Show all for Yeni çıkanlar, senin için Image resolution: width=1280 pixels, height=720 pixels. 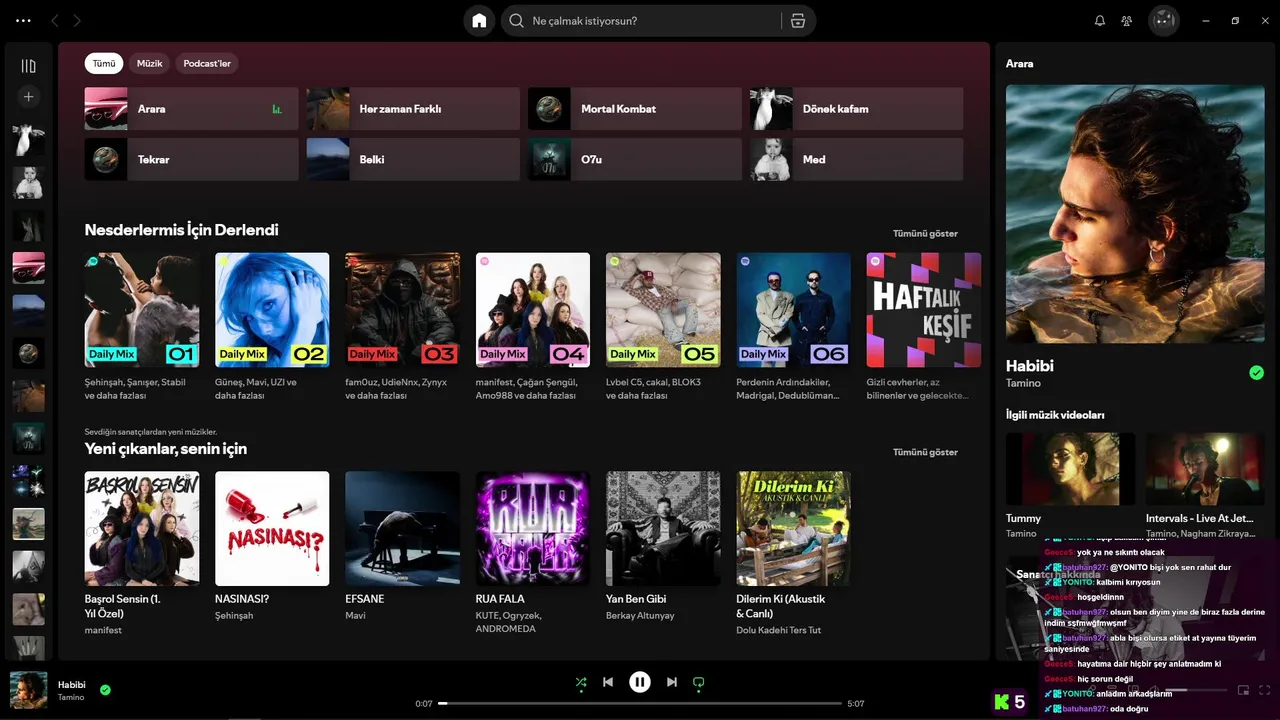click(925, 452)
